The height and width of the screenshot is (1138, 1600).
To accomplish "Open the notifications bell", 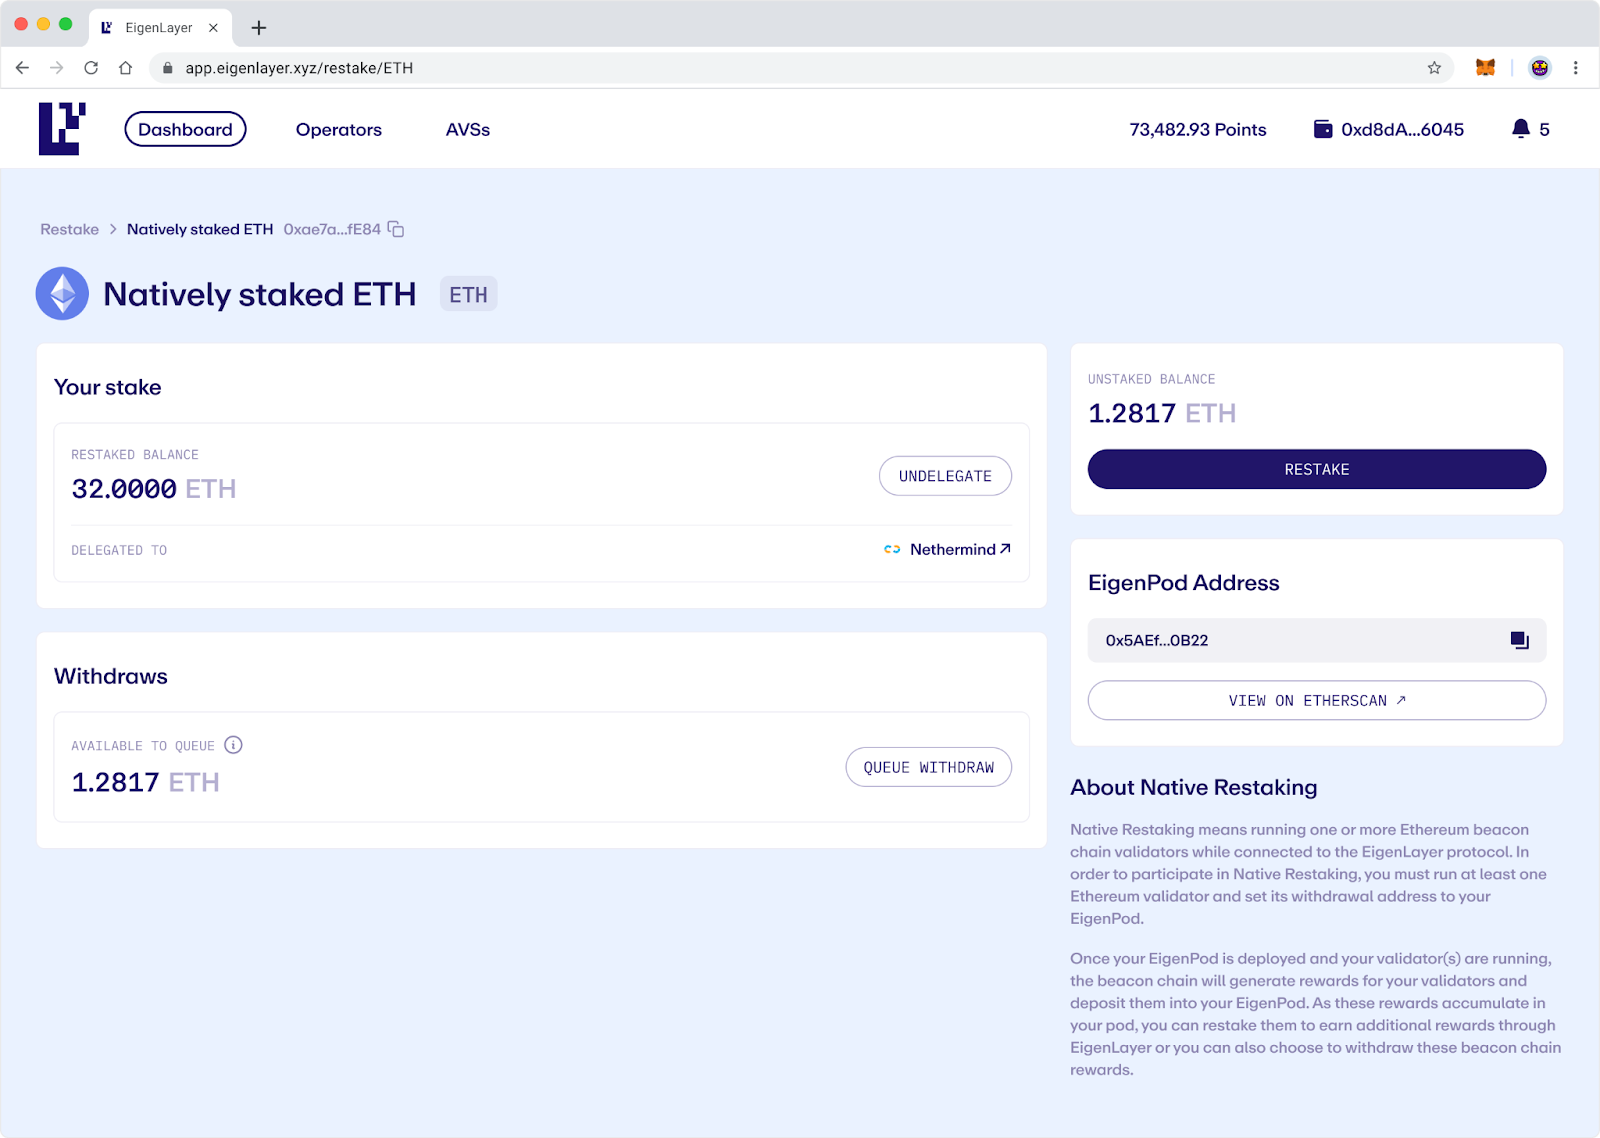I will (x=1520, y=129).
